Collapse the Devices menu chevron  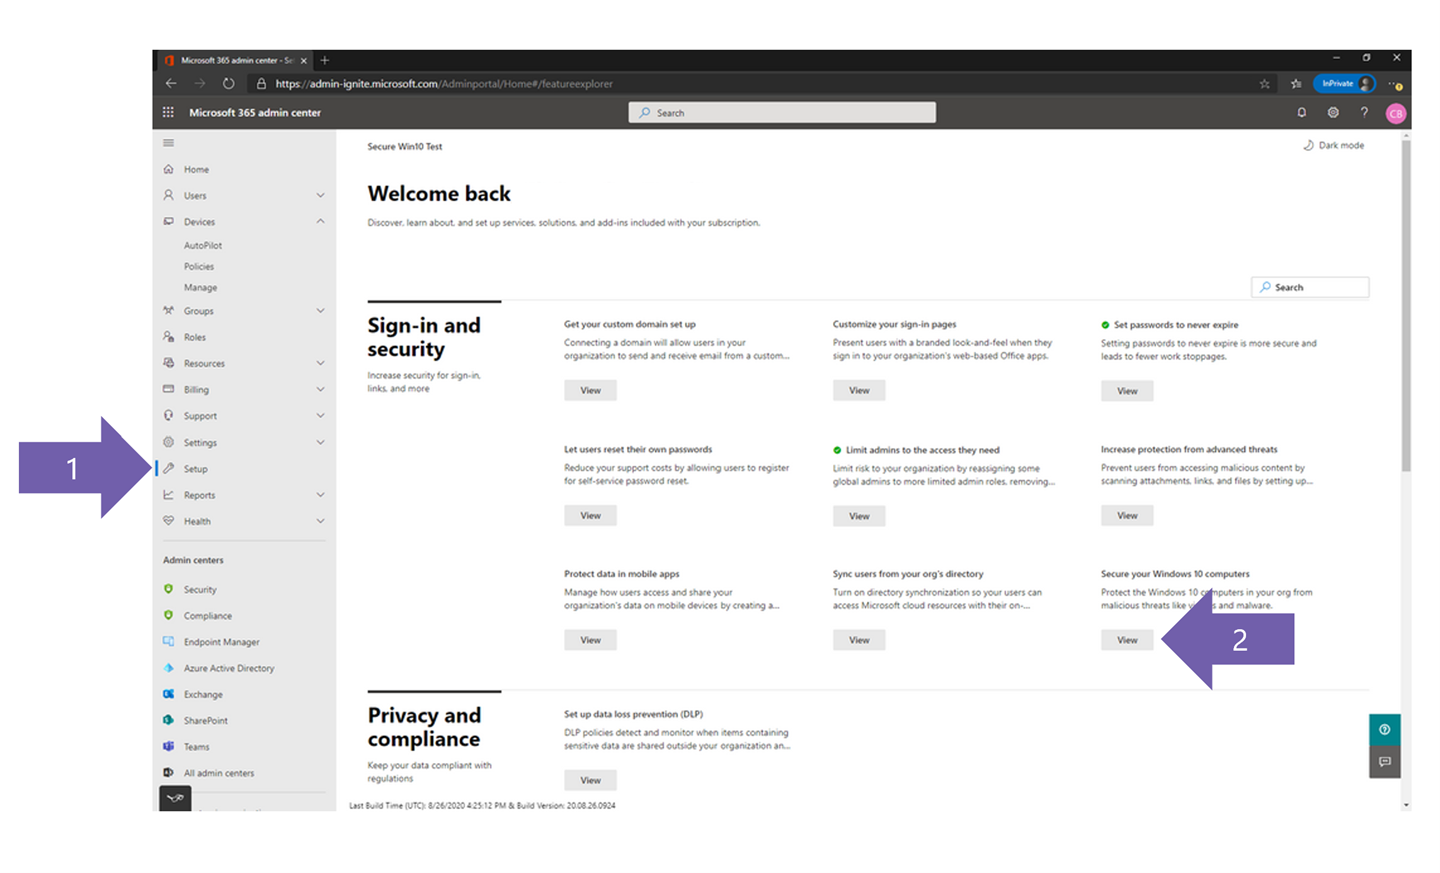point(320,221)
